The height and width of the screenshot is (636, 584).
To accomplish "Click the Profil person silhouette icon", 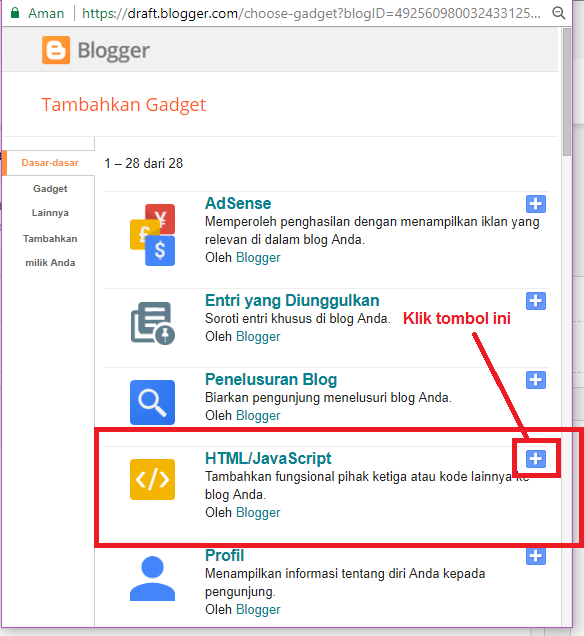I will coord(152,578).
